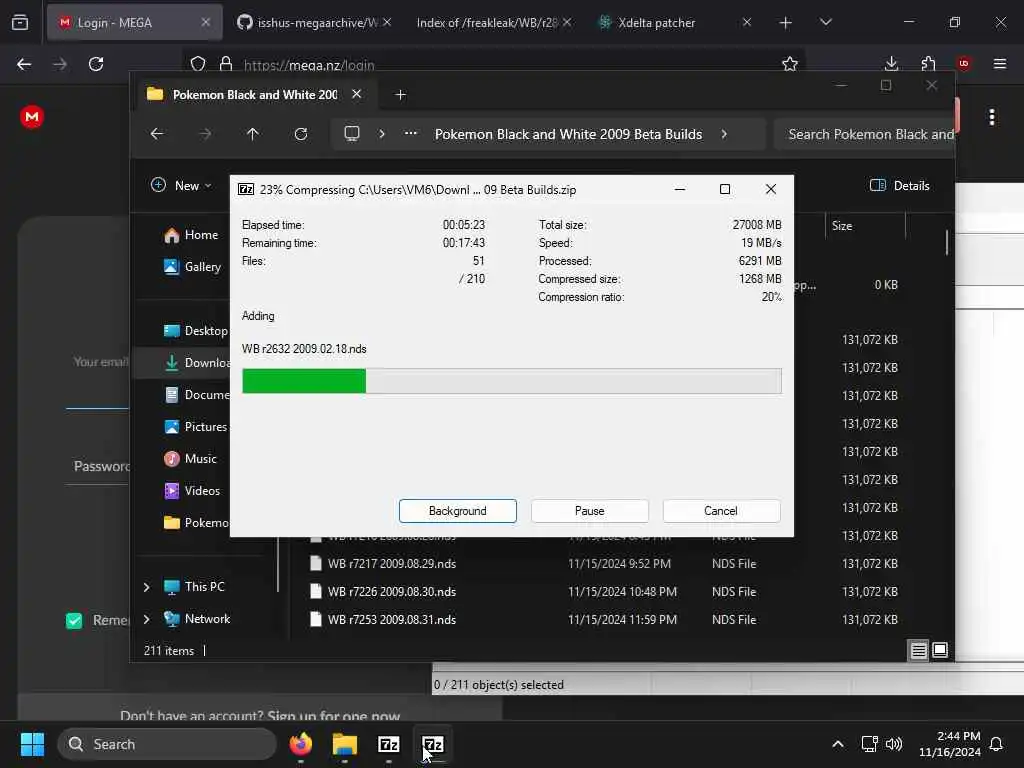
Task: Expand the This PC tree node
Action: coord(146,587)
